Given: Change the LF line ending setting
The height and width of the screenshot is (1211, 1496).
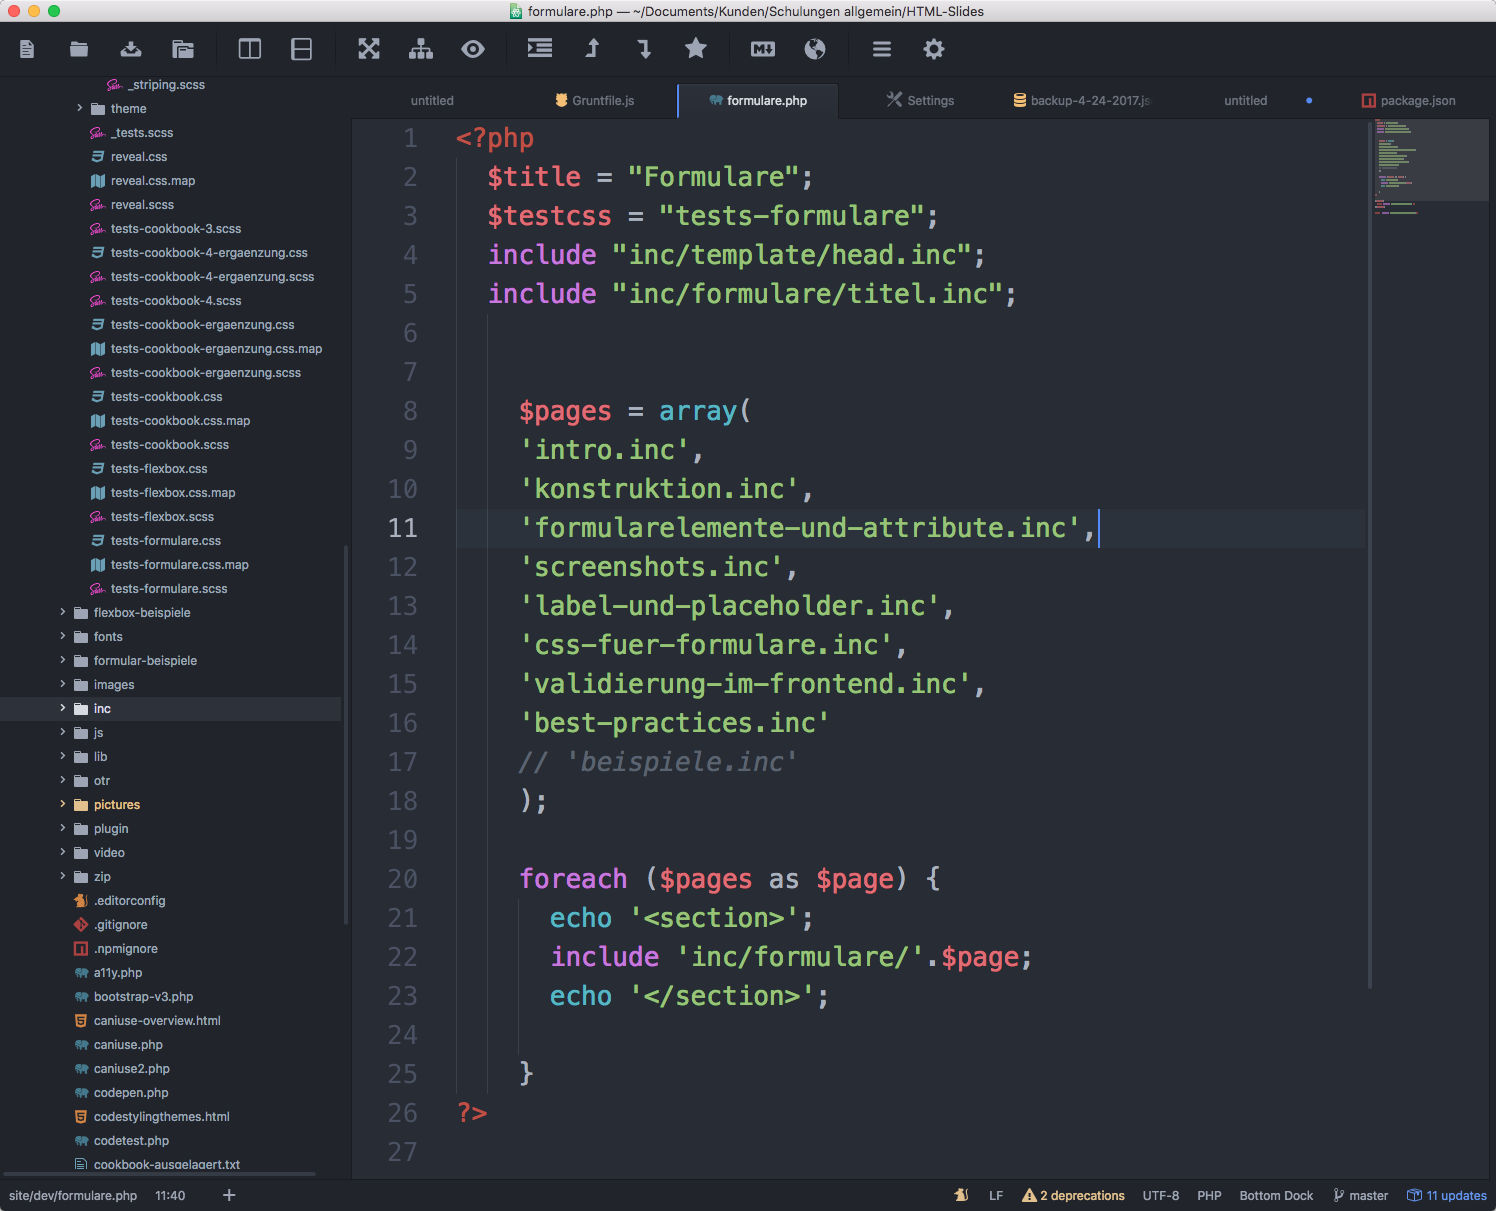Looking at the screenshot, I should pos(996,1195).
